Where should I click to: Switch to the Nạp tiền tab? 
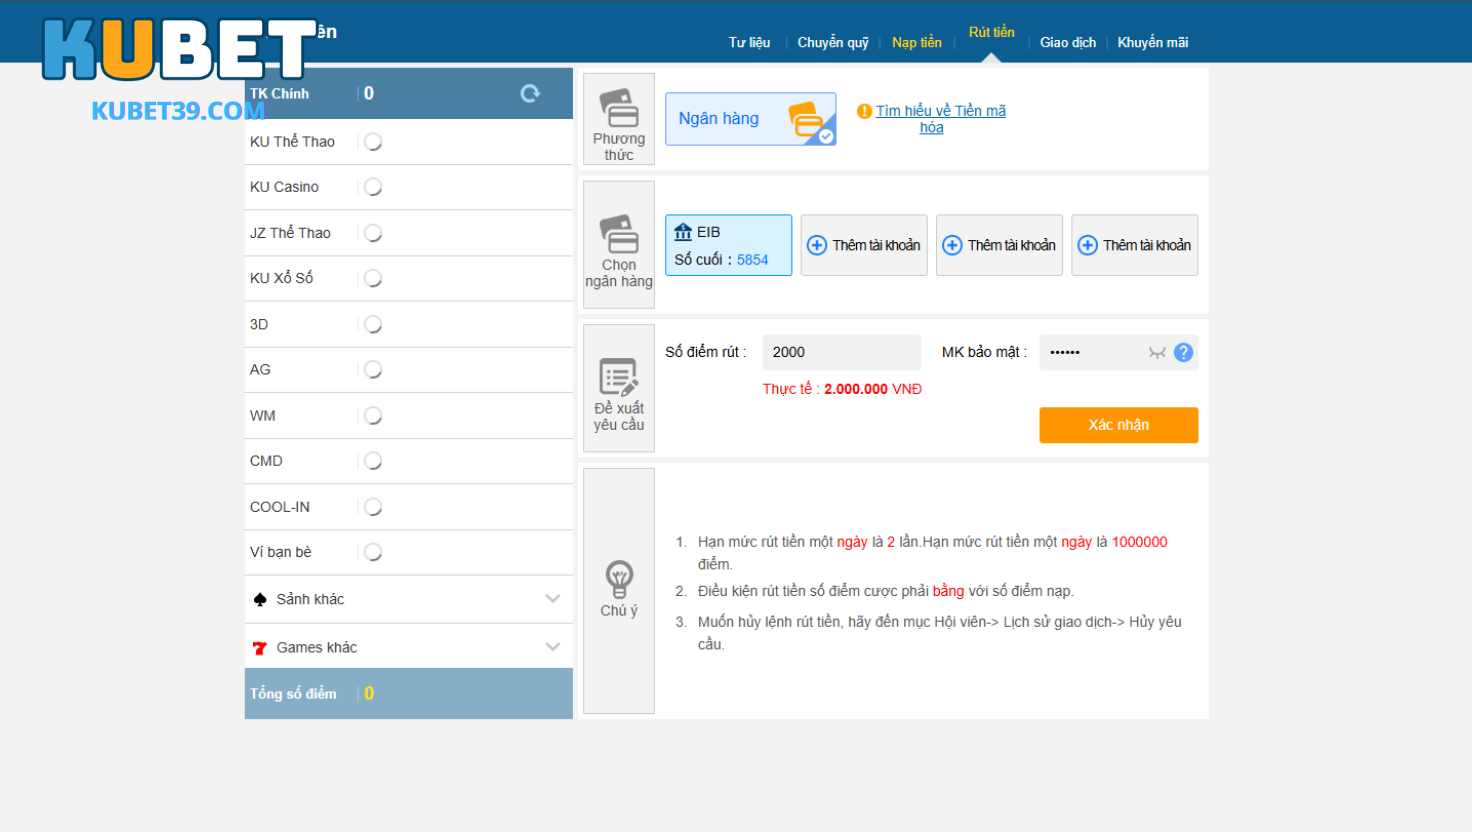pyautogui.click(x=917, y=42)
